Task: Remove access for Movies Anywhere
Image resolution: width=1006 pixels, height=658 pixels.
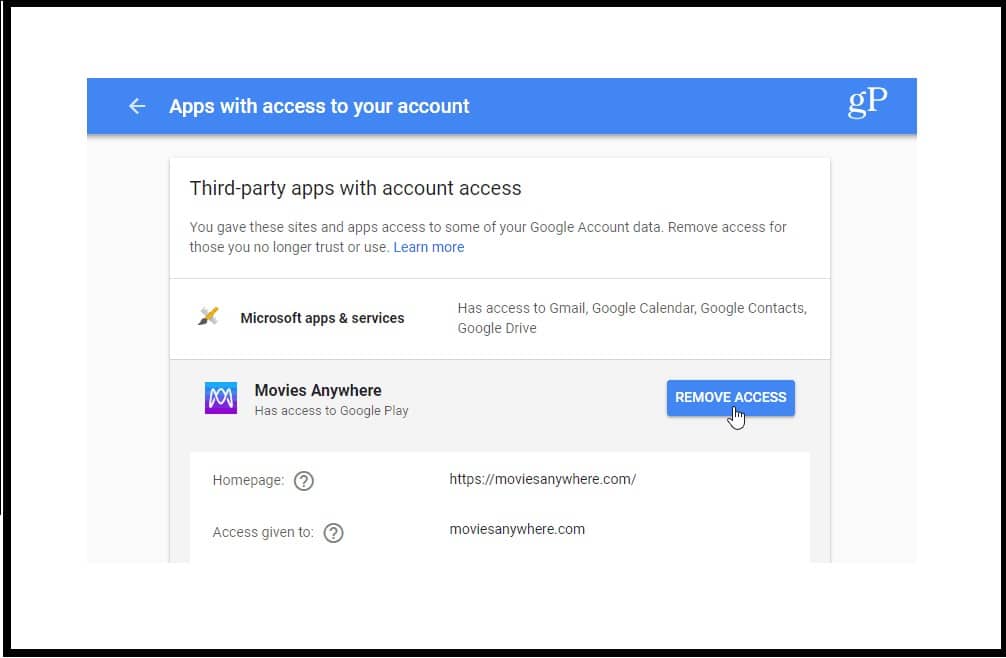Action: tap(730, 398)
